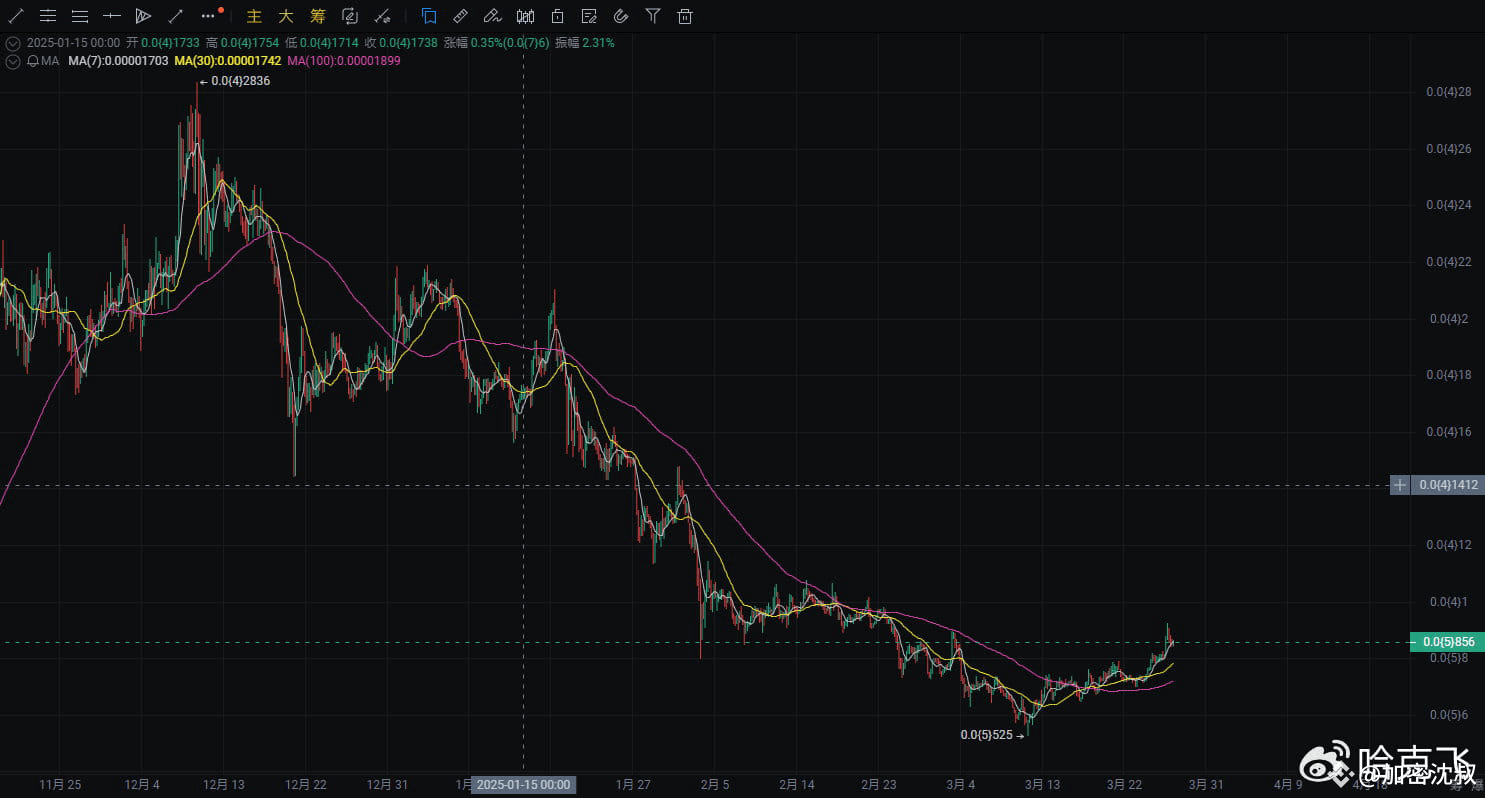
Task: Click the 0.0{4}24 price axis label
Action: point(1448,205)
